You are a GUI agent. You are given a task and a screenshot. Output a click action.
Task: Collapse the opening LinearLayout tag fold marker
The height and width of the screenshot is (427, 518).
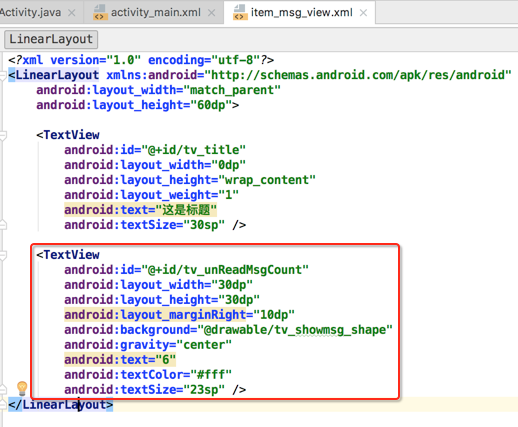tap(3, 75)
